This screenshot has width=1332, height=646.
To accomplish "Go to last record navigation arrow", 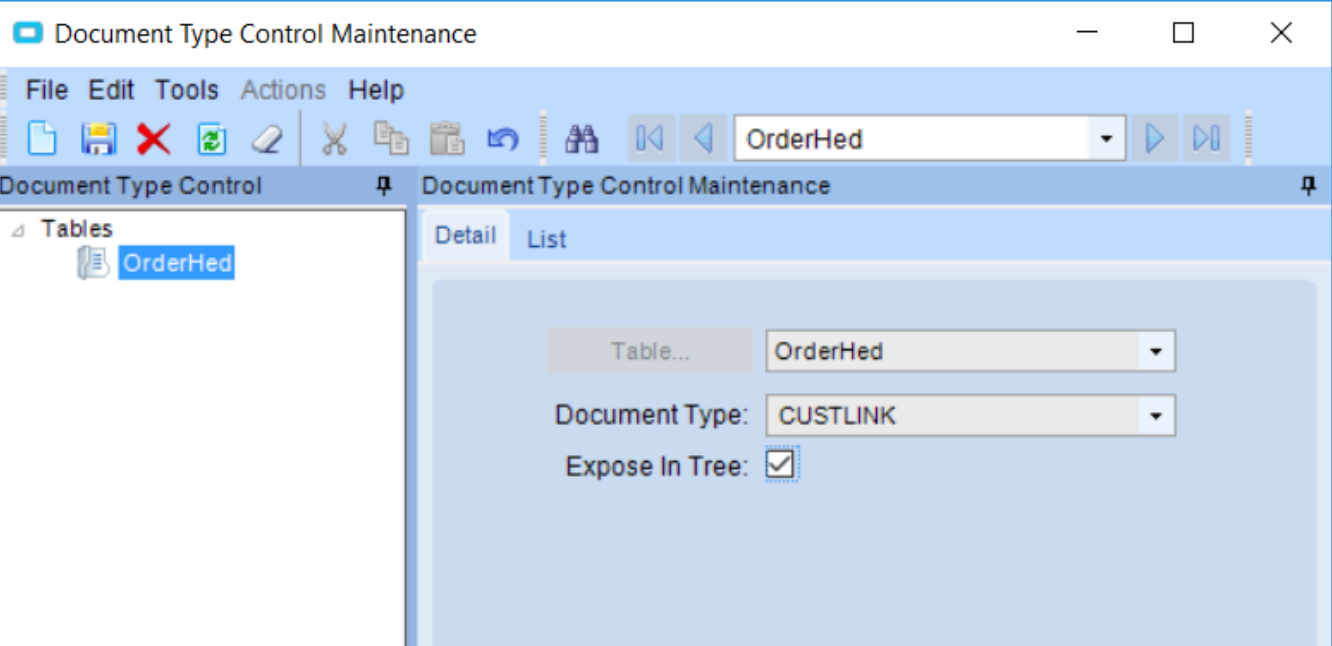I will (x=1206, y=138).
